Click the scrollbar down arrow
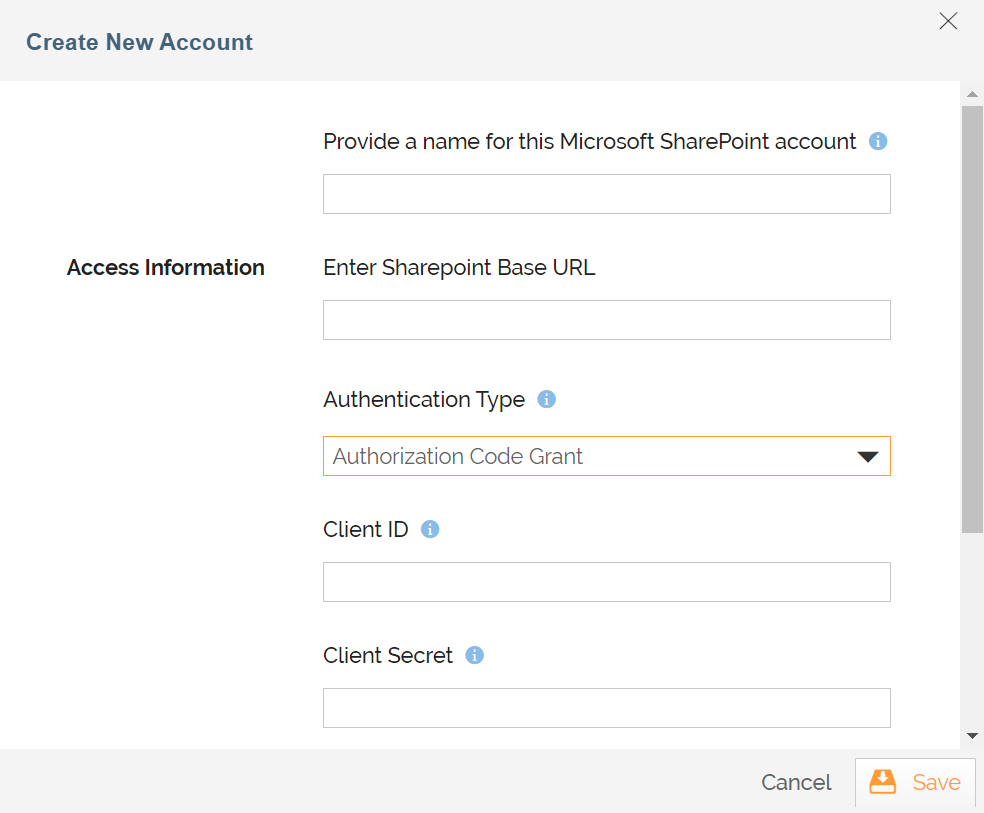The image size is (984, 813). tap(972, 736)
